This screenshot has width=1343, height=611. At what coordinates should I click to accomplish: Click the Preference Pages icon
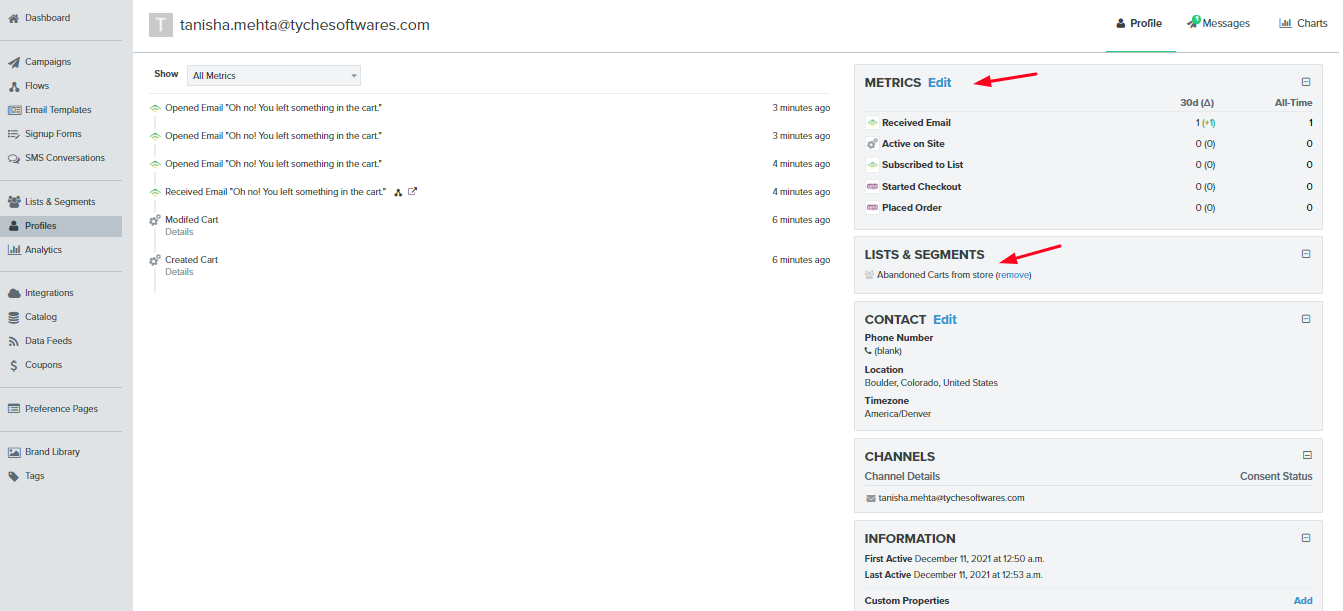[14, 409]
